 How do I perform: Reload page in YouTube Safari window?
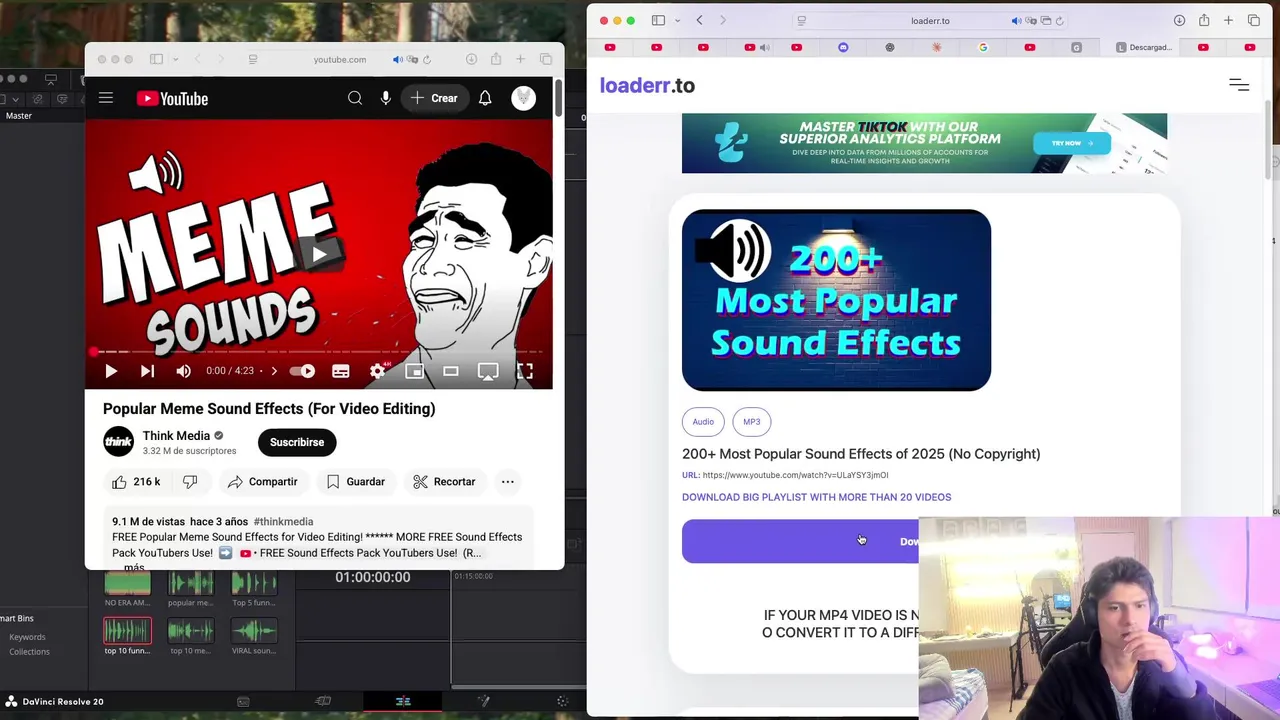pyautogui.click(x=427, y=60)
